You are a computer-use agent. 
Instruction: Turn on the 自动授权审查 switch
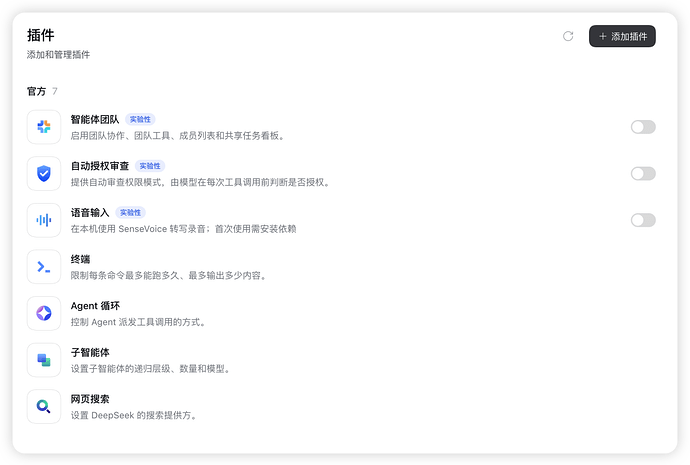coord(643,174)
